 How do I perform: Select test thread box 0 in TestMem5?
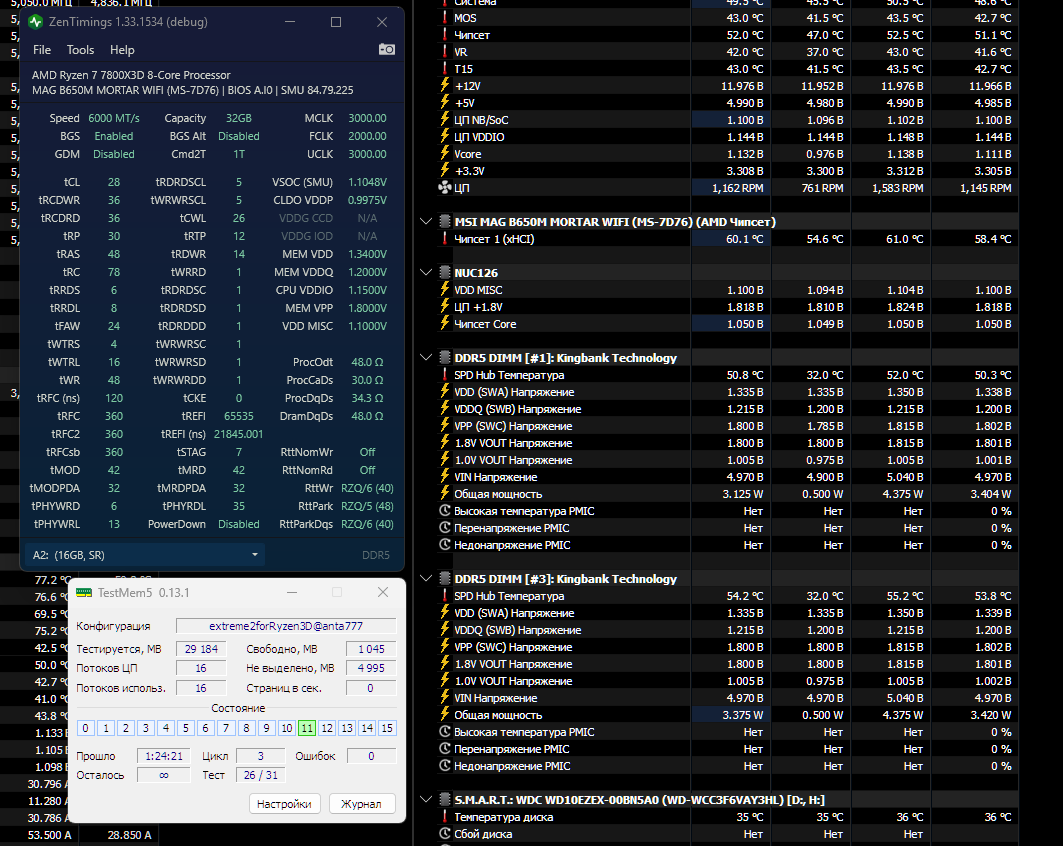point(85,728)
